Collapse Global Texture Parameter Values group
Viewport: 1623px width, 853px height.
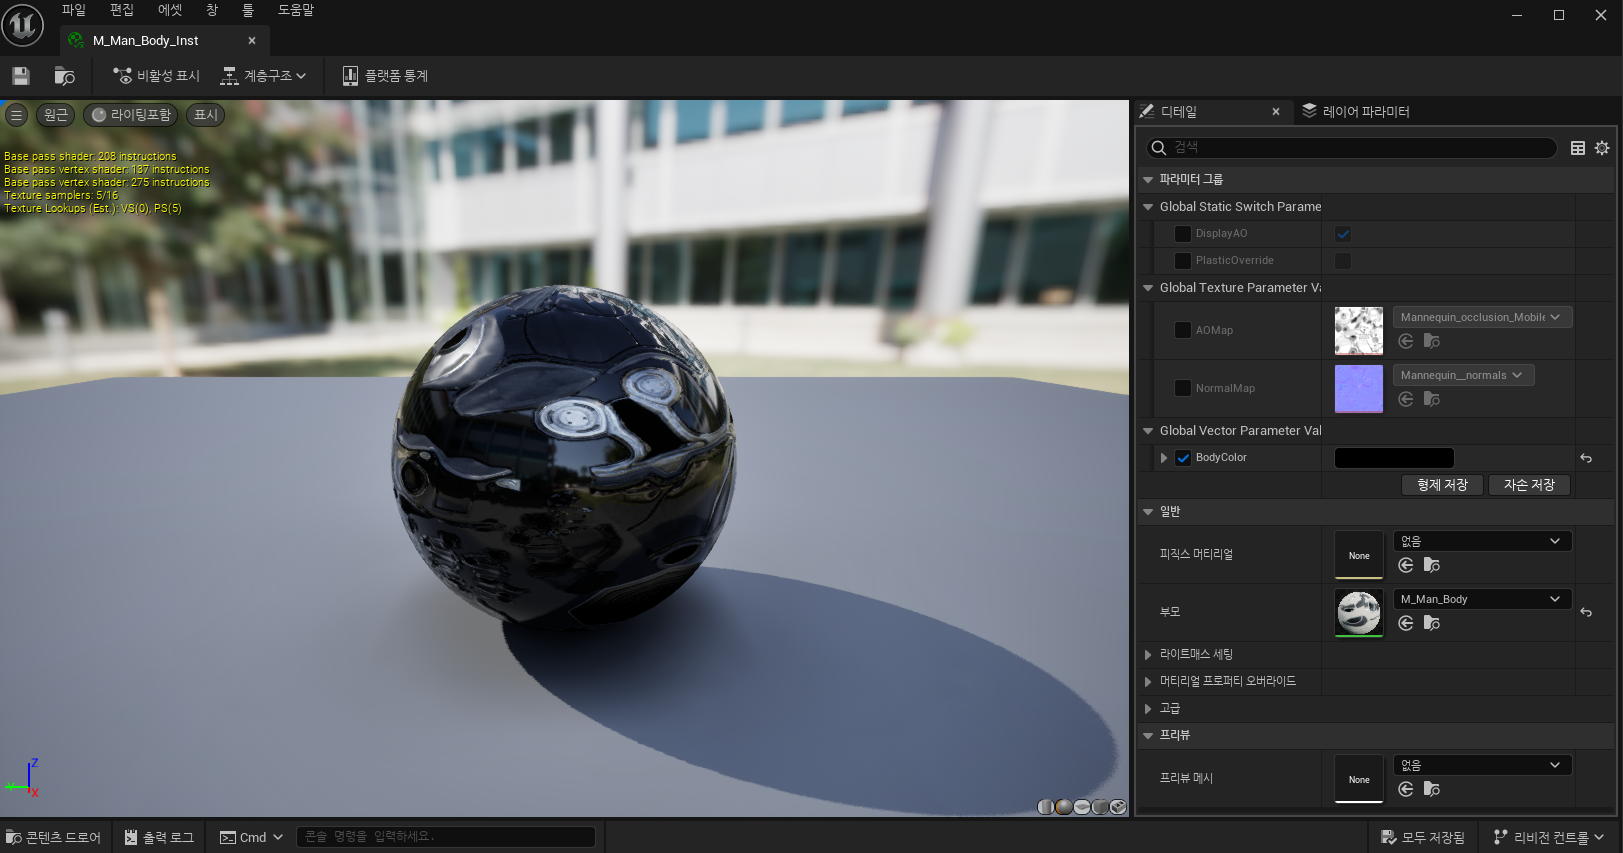[x=1148, y=288]
